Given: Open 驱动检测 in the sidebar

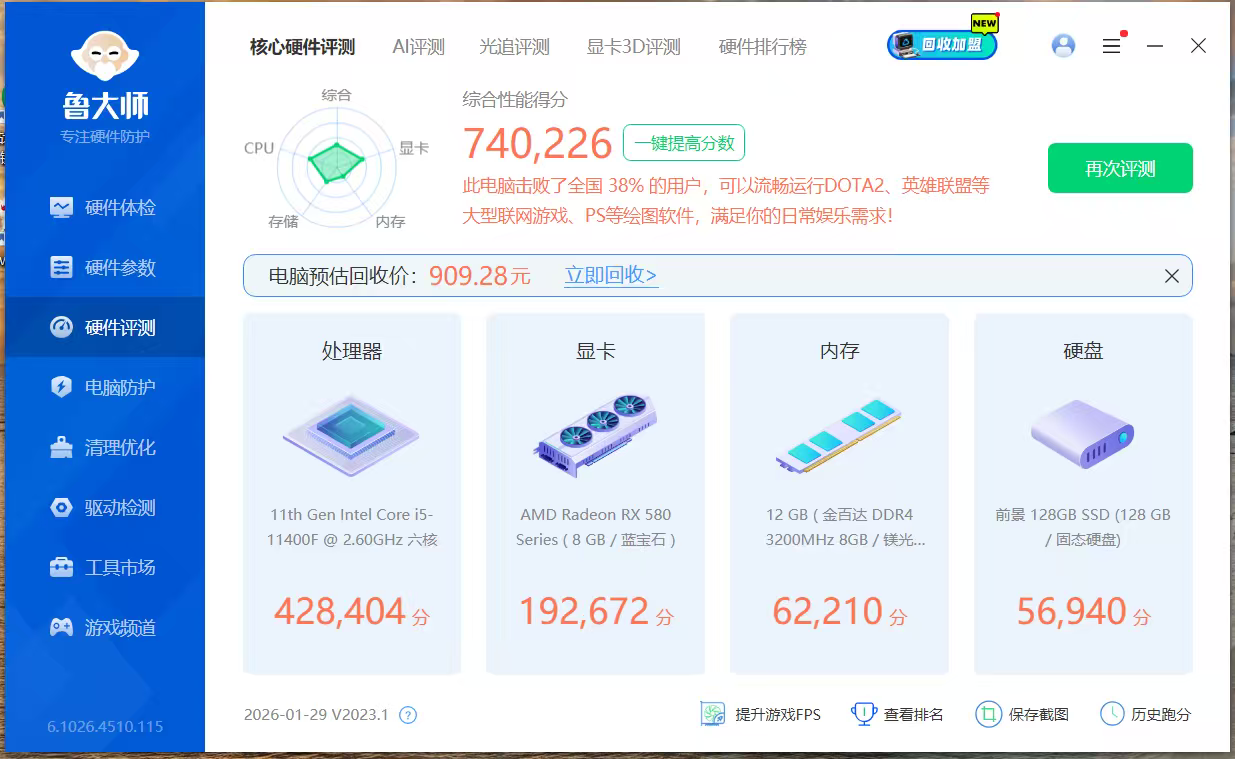Looking at the screenshot, I should (104, 508).
